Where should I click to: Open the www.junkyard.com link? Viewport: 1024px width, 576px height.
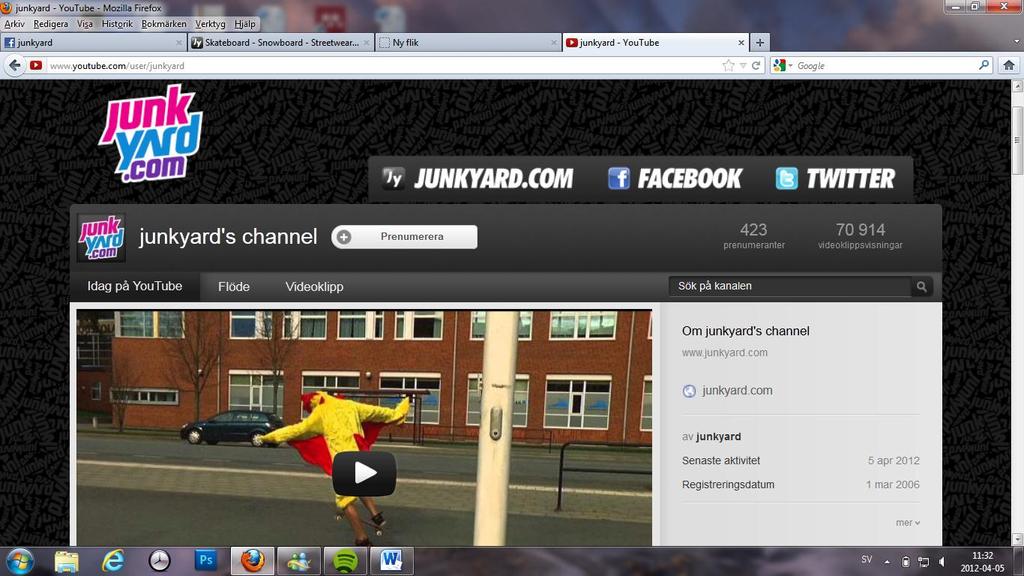coord(725,353)
